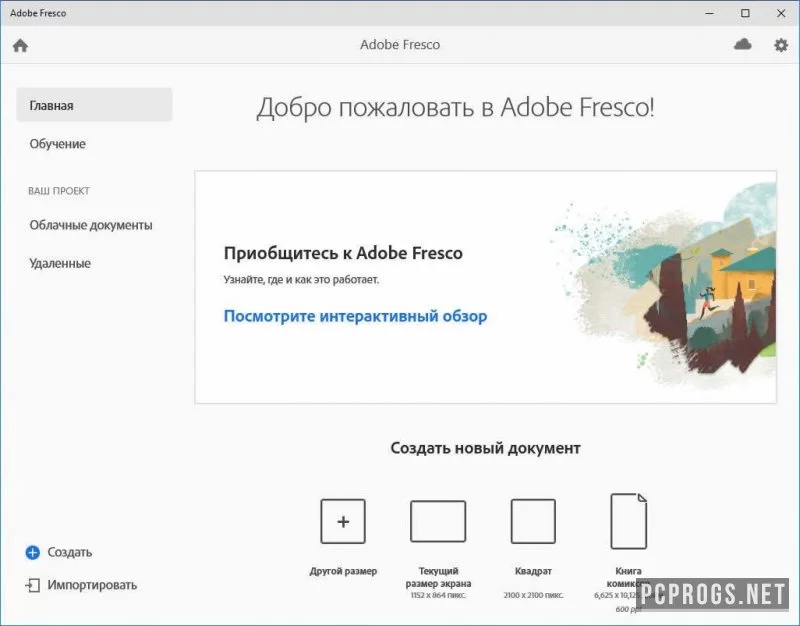Show Облачные документы
The height and width of the screenshot is (626, 800).
pos(91,225)
